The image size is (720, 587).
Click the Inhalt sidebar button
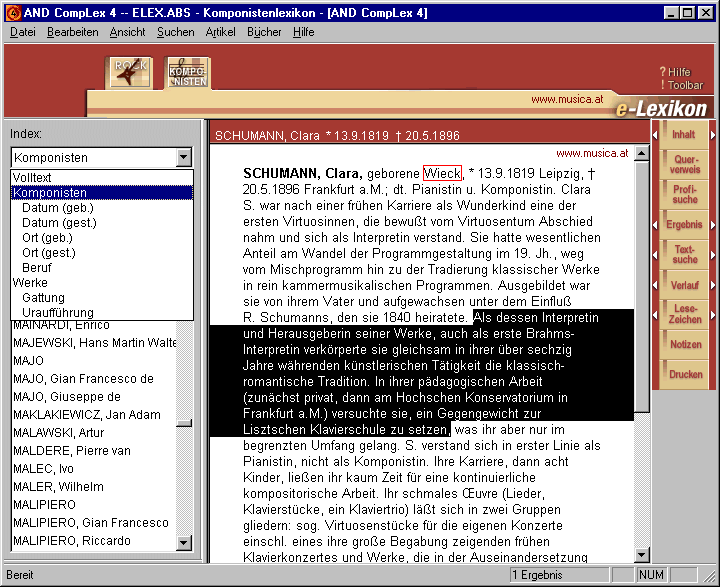click(684, 134)
